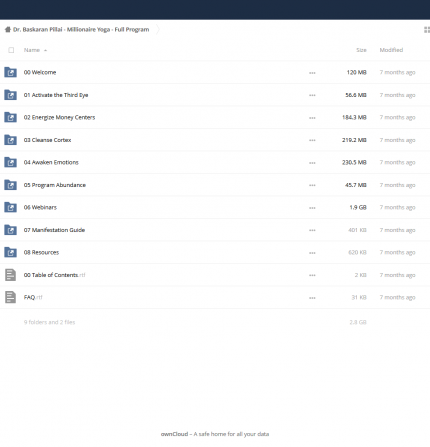Open more actions for FAQ.rtf

point(312,298)
